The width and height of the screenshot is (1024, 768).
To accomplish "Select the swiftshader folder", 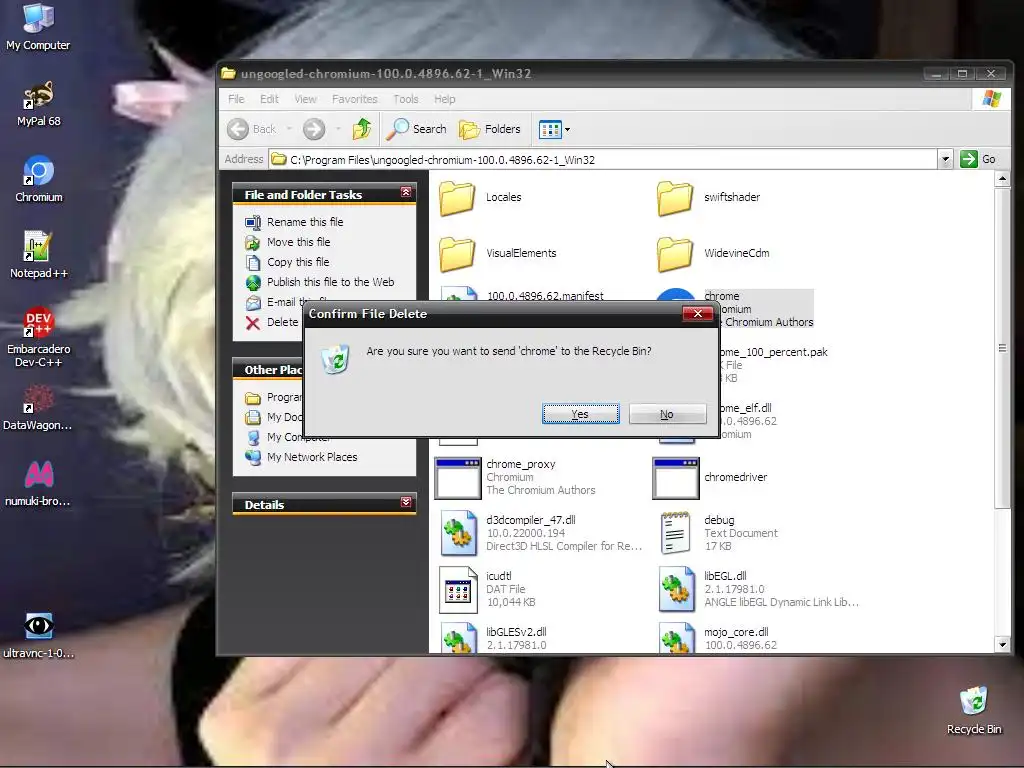I will point(708,197).
